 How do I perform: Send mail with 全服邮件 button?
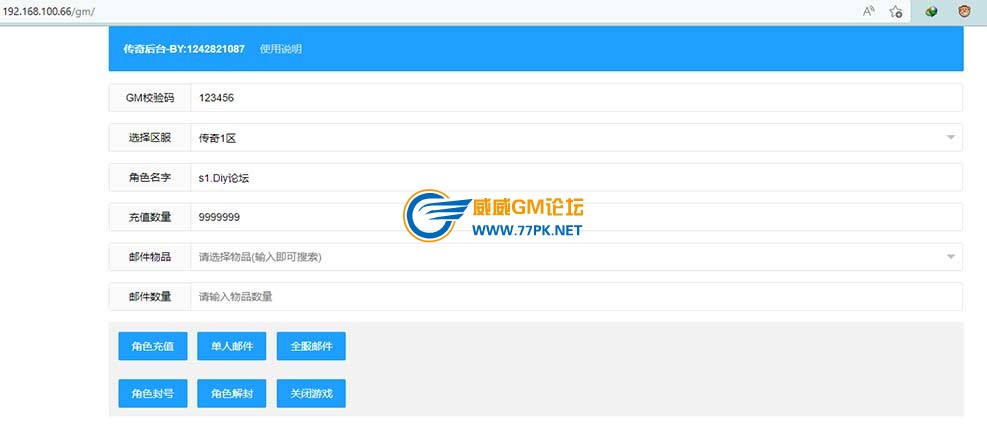pos(311,347)
